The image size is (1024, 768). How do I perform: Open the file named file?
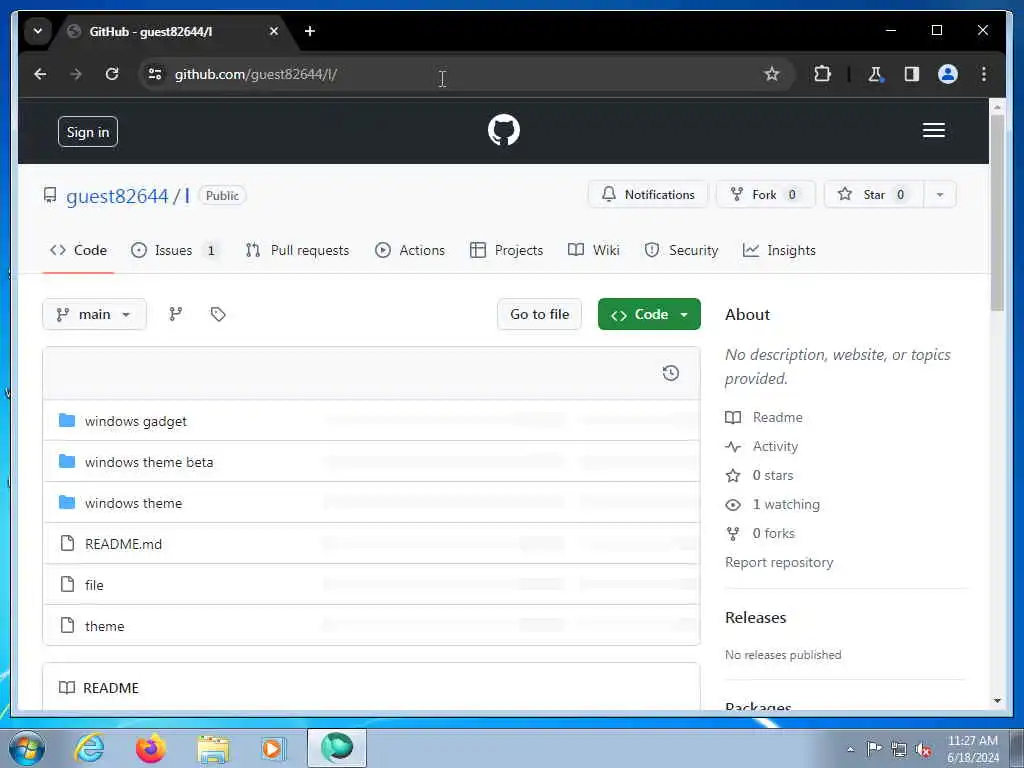(x=94, y=585)
